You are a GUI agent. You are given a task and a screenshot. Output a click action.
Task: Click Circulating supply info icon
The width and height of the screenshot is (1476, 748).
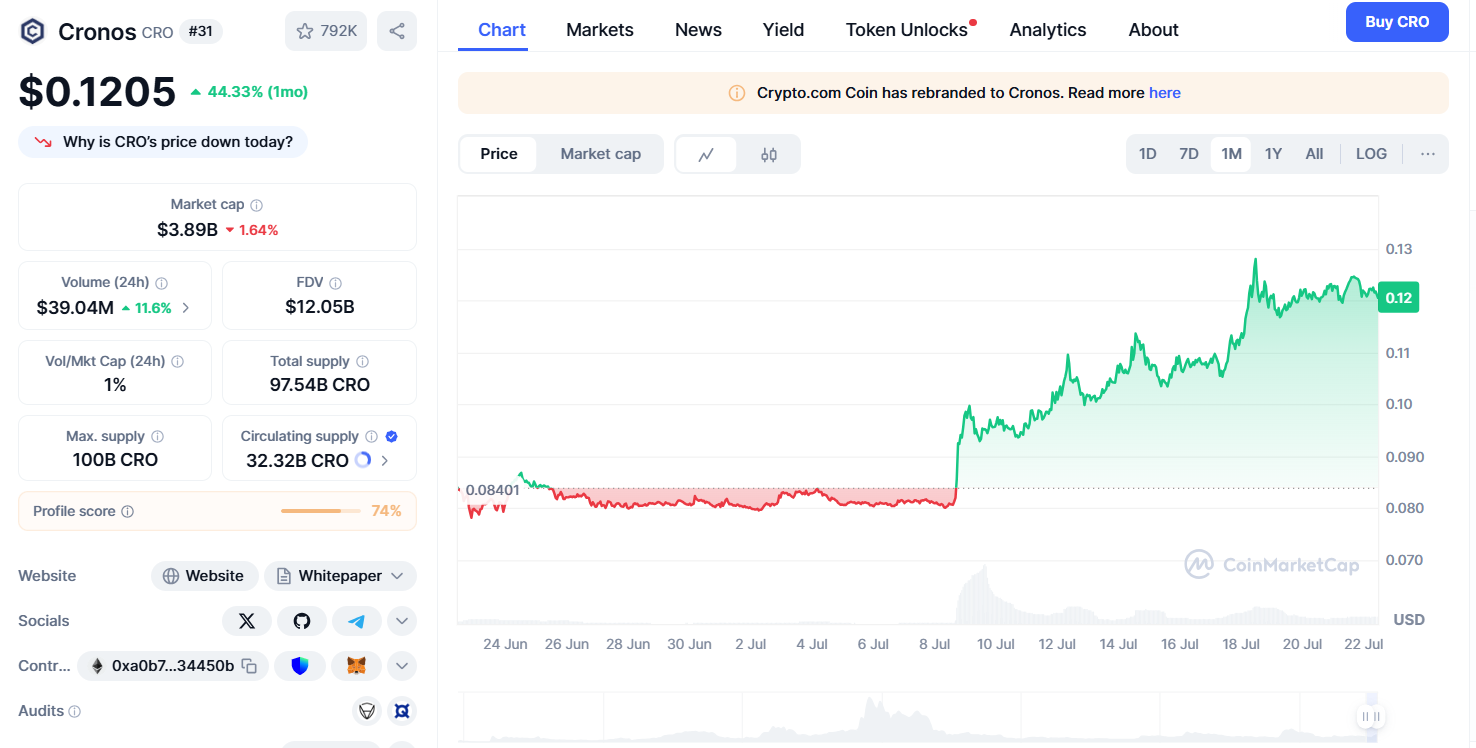[x=371, y=437]
